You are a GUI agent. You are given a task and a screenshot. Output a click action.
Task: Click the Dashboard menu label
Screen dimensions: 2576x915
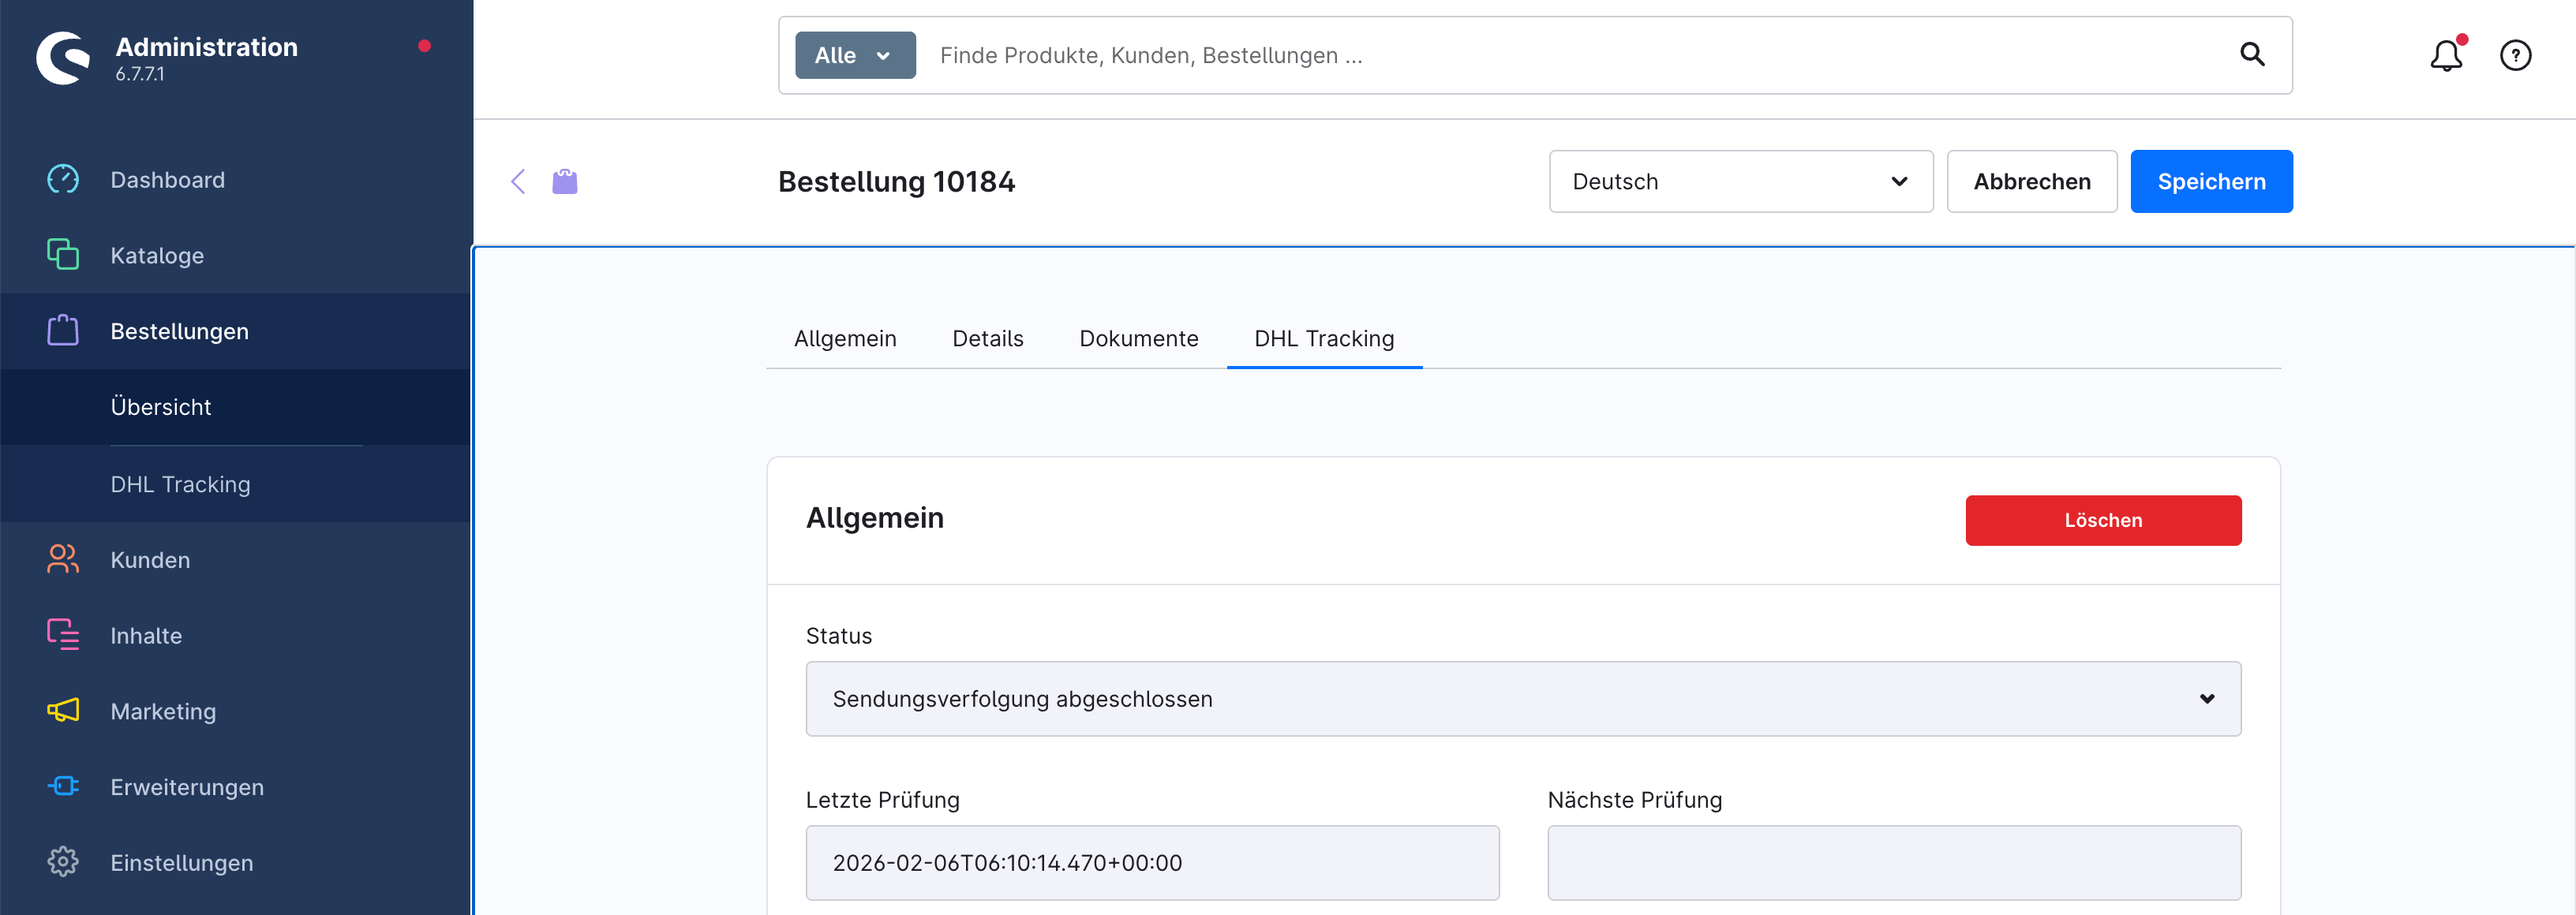(x=168, y=180)
